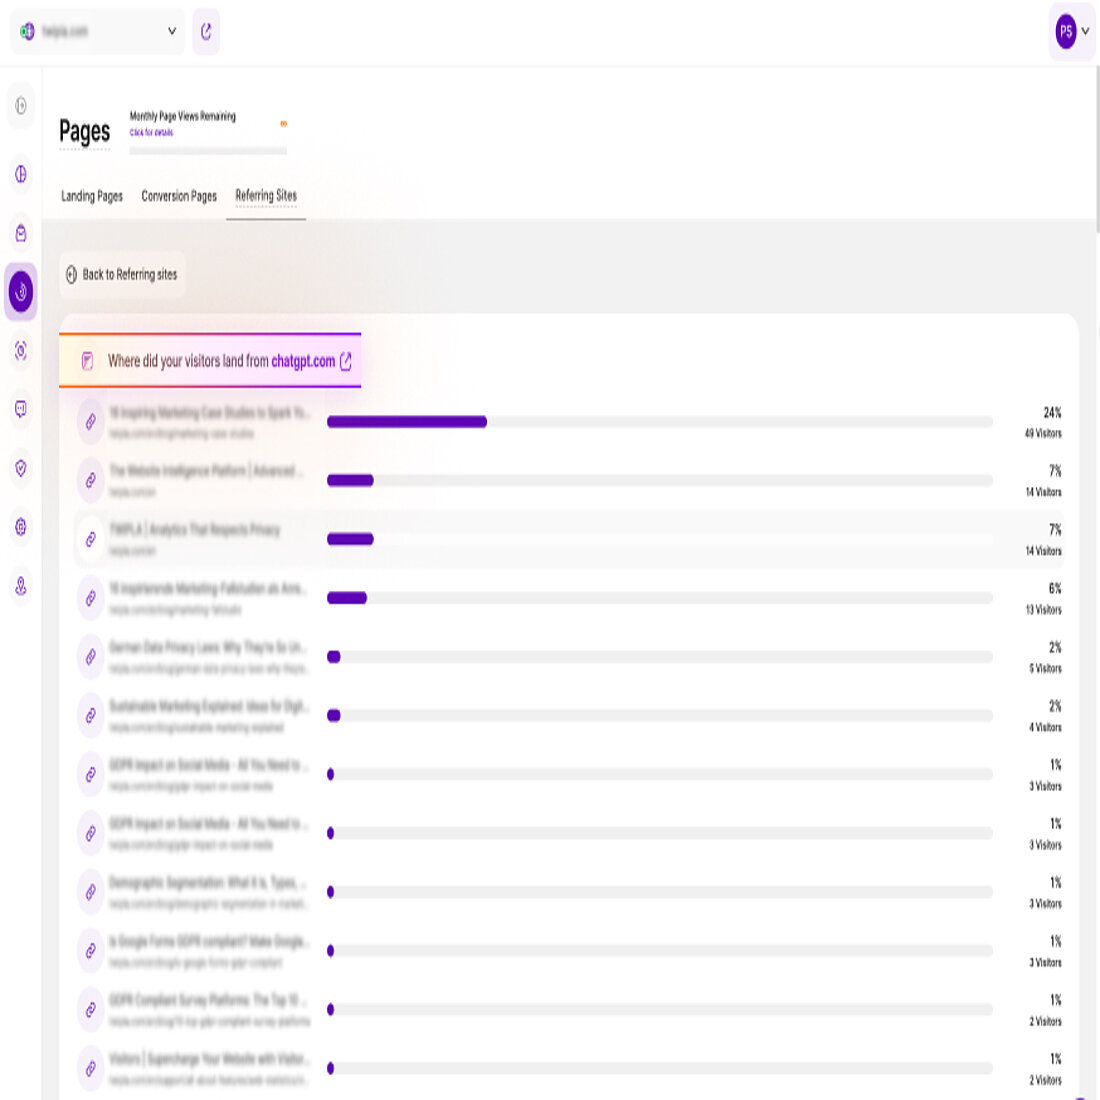Select the Back to Referring sites button
This screenshot has height=1100, width=1100.
(x=122, y=274)
